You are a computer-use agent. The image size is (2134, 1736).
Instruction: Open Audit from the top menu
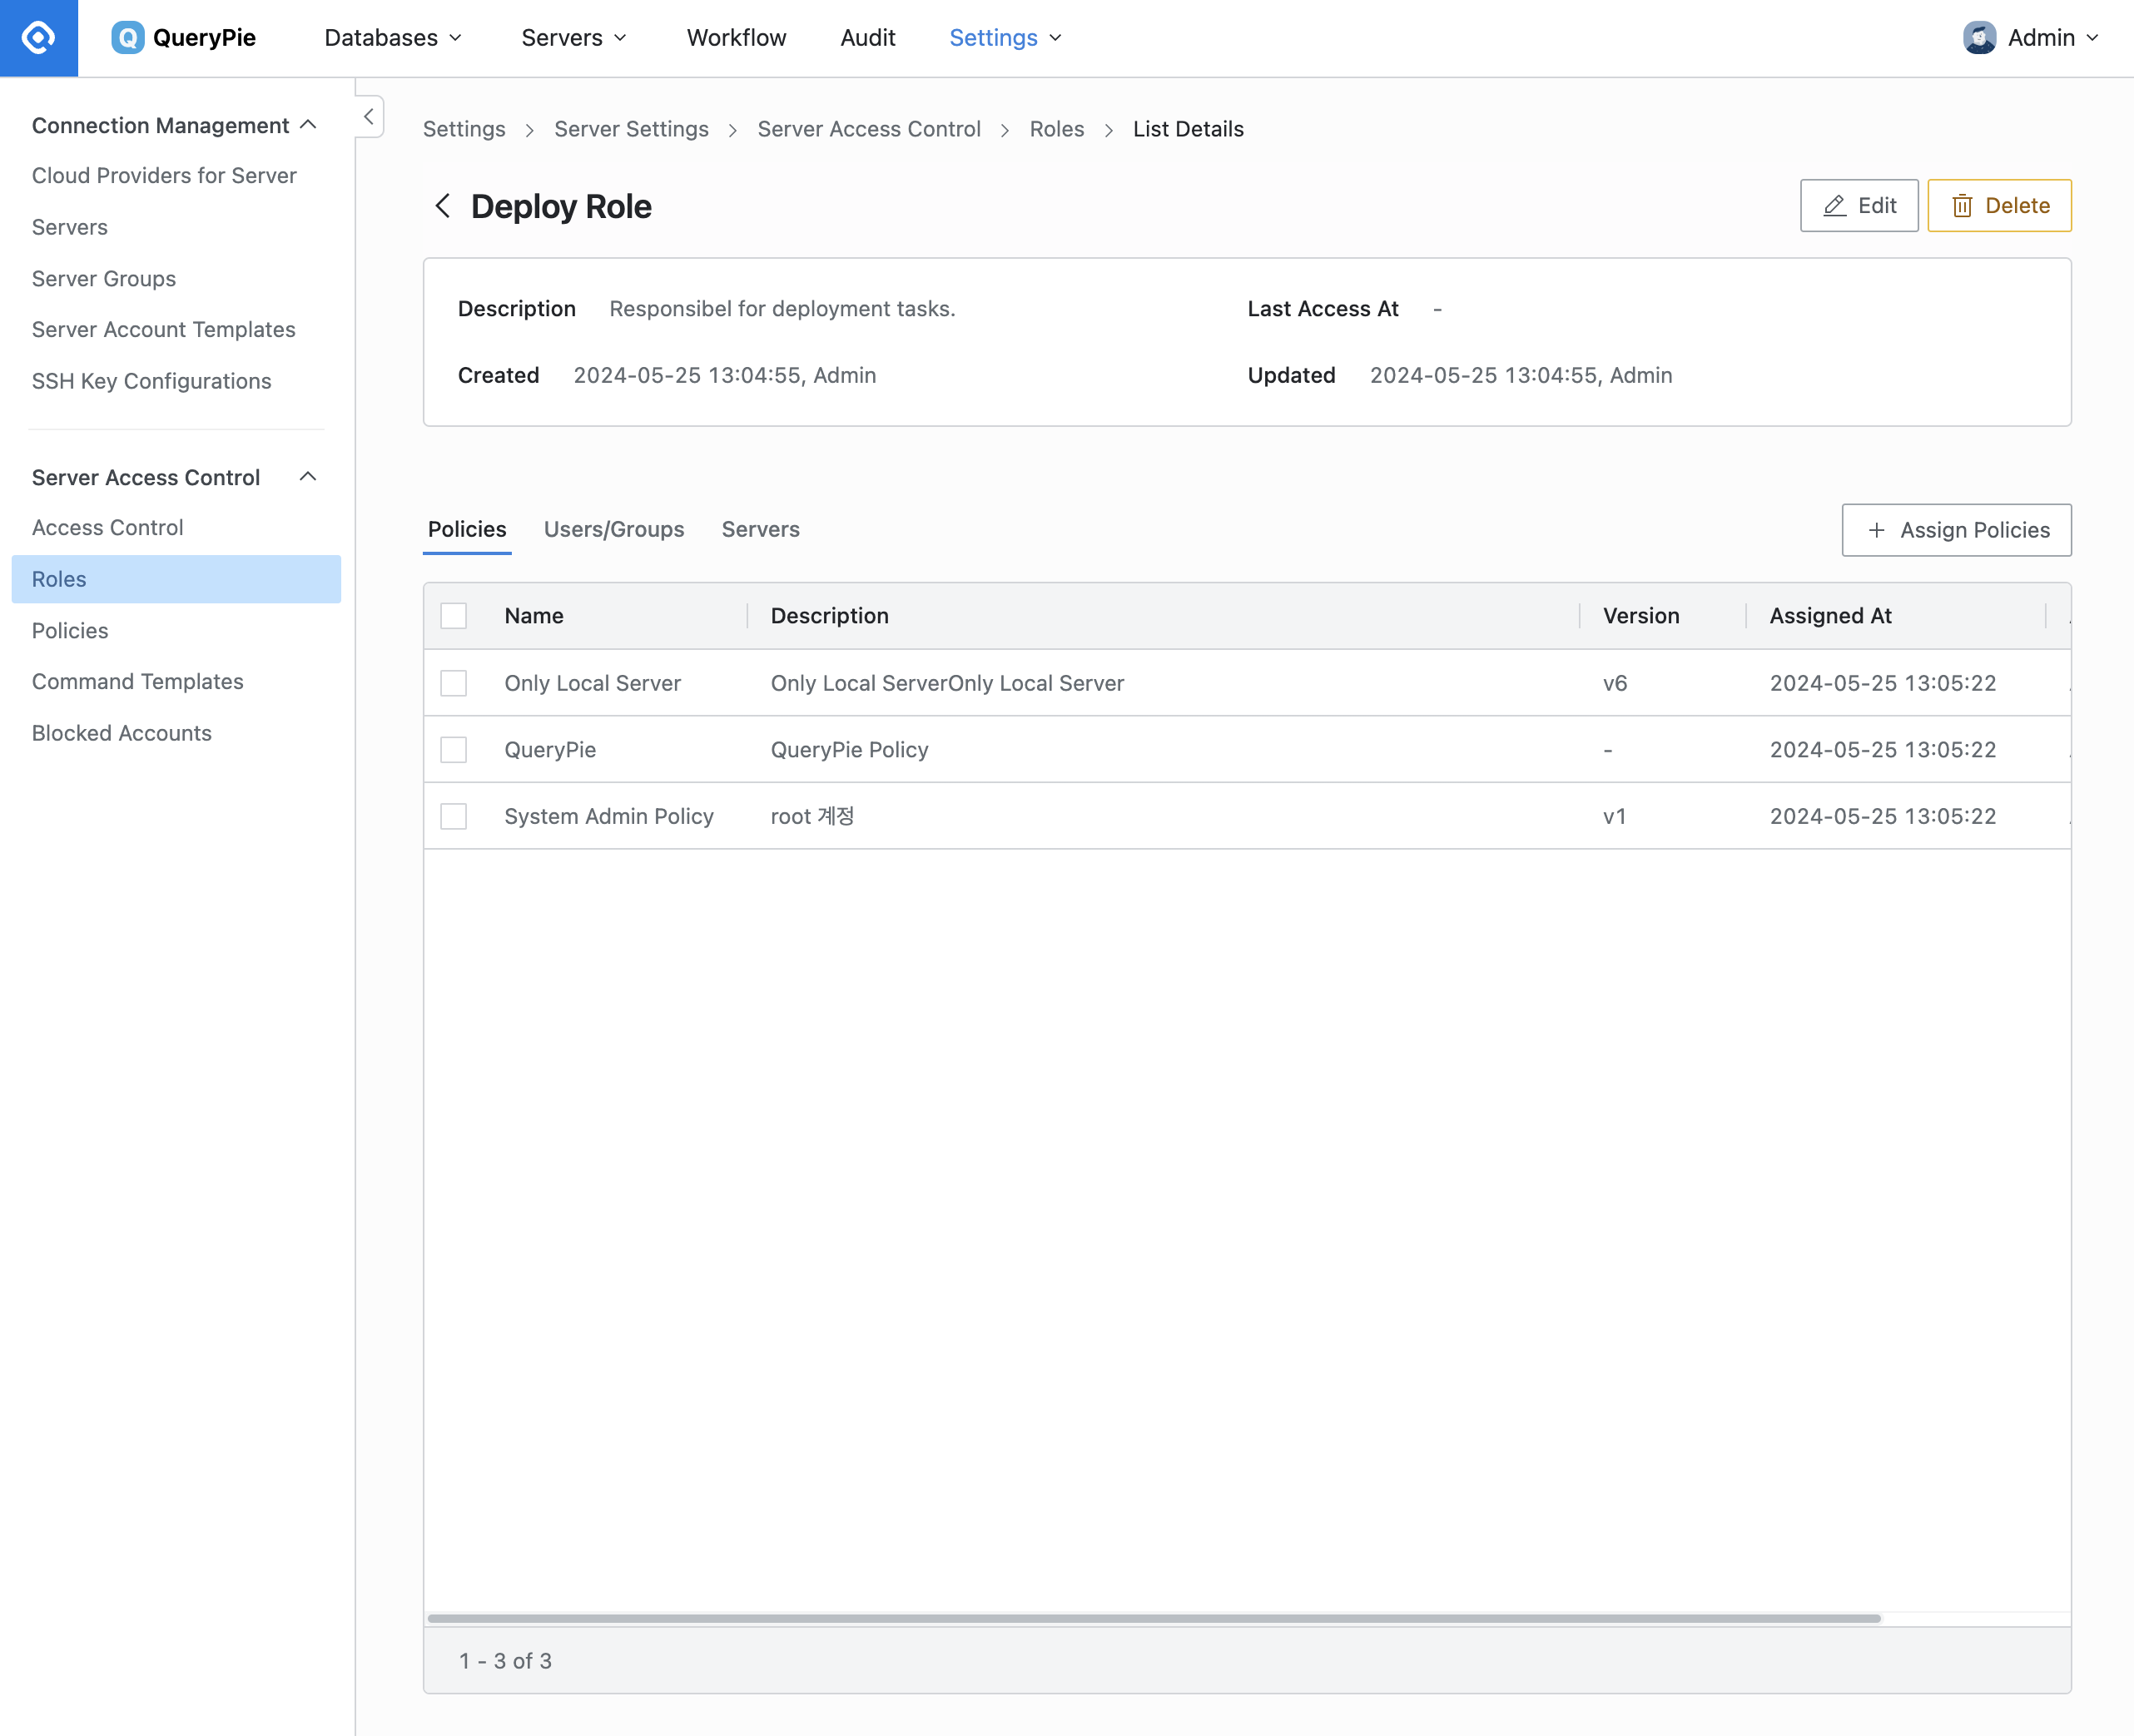[x=867, y=38]
